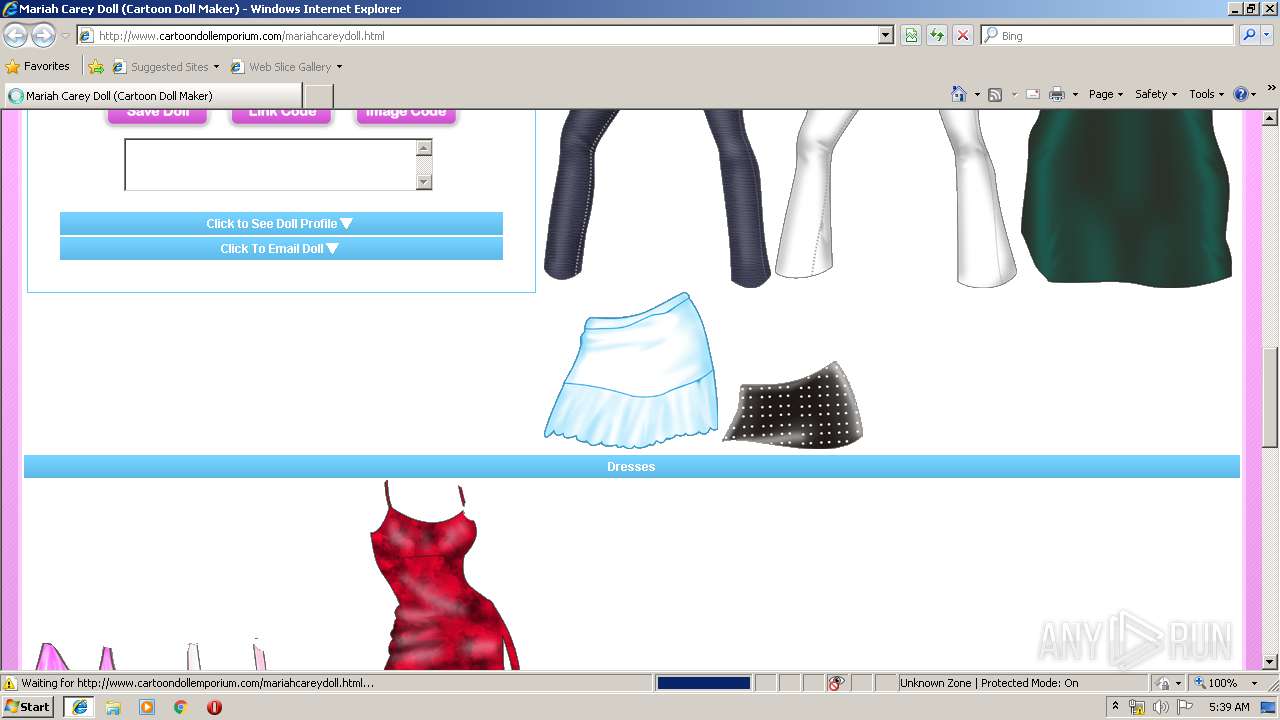Screen dimensions: 1280x720
Task: Click the taskbar clock 5:39 AM
Action: [1229, 707]
